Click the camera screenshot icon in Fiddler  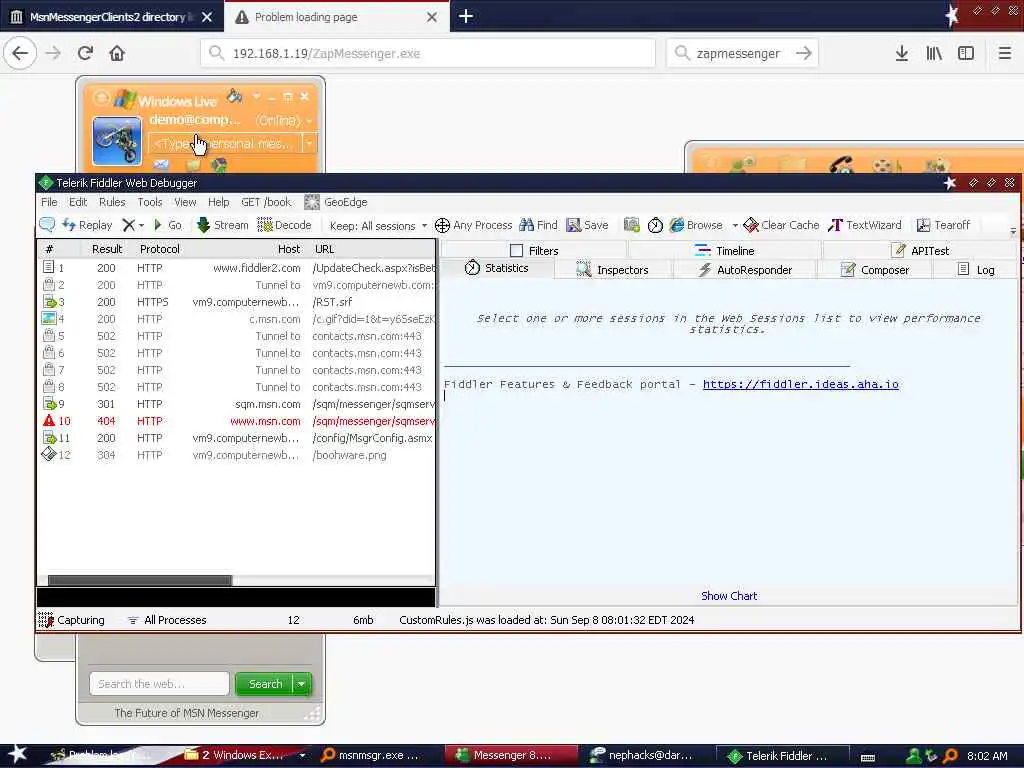632,225
